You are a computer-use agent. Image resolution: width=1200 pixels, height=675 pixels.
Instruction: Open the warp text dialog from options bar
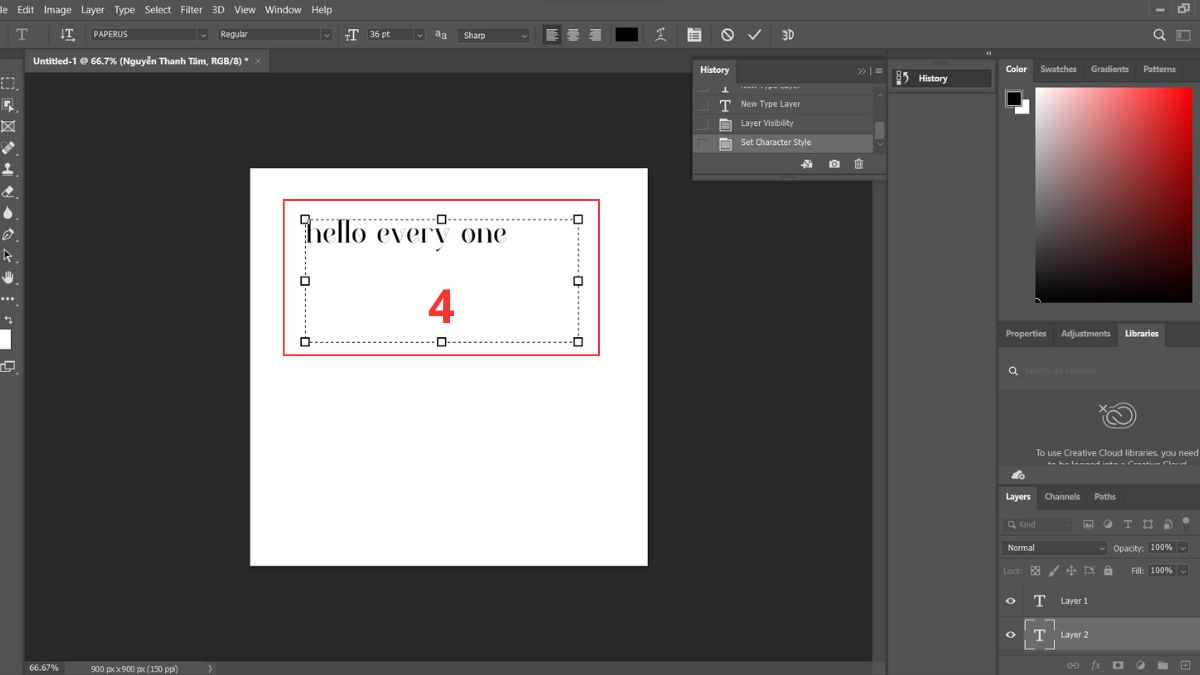point(660,34)
